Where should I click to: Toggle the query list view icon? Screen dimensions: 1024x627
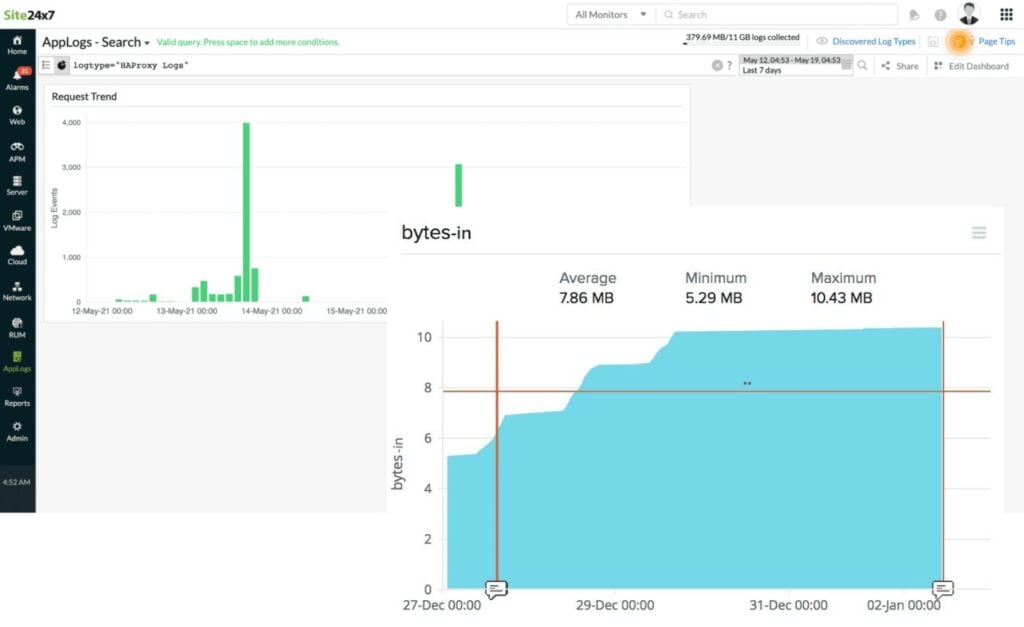click(46, 65)
